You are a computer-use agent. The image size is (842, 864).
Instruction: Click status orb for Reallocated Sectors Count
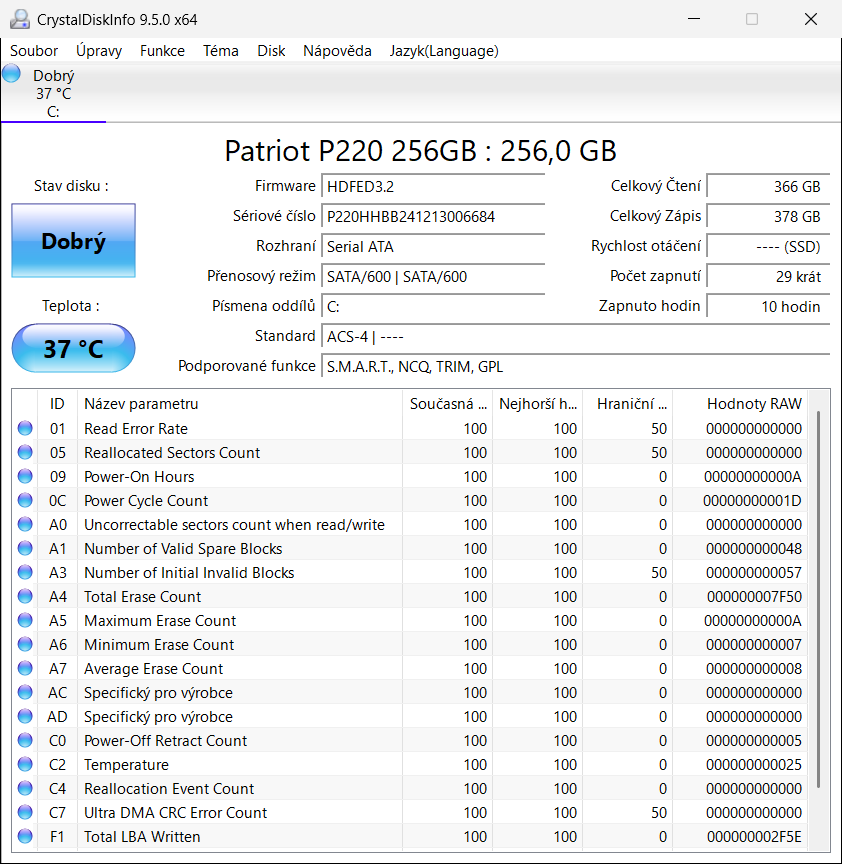[25, 452]
